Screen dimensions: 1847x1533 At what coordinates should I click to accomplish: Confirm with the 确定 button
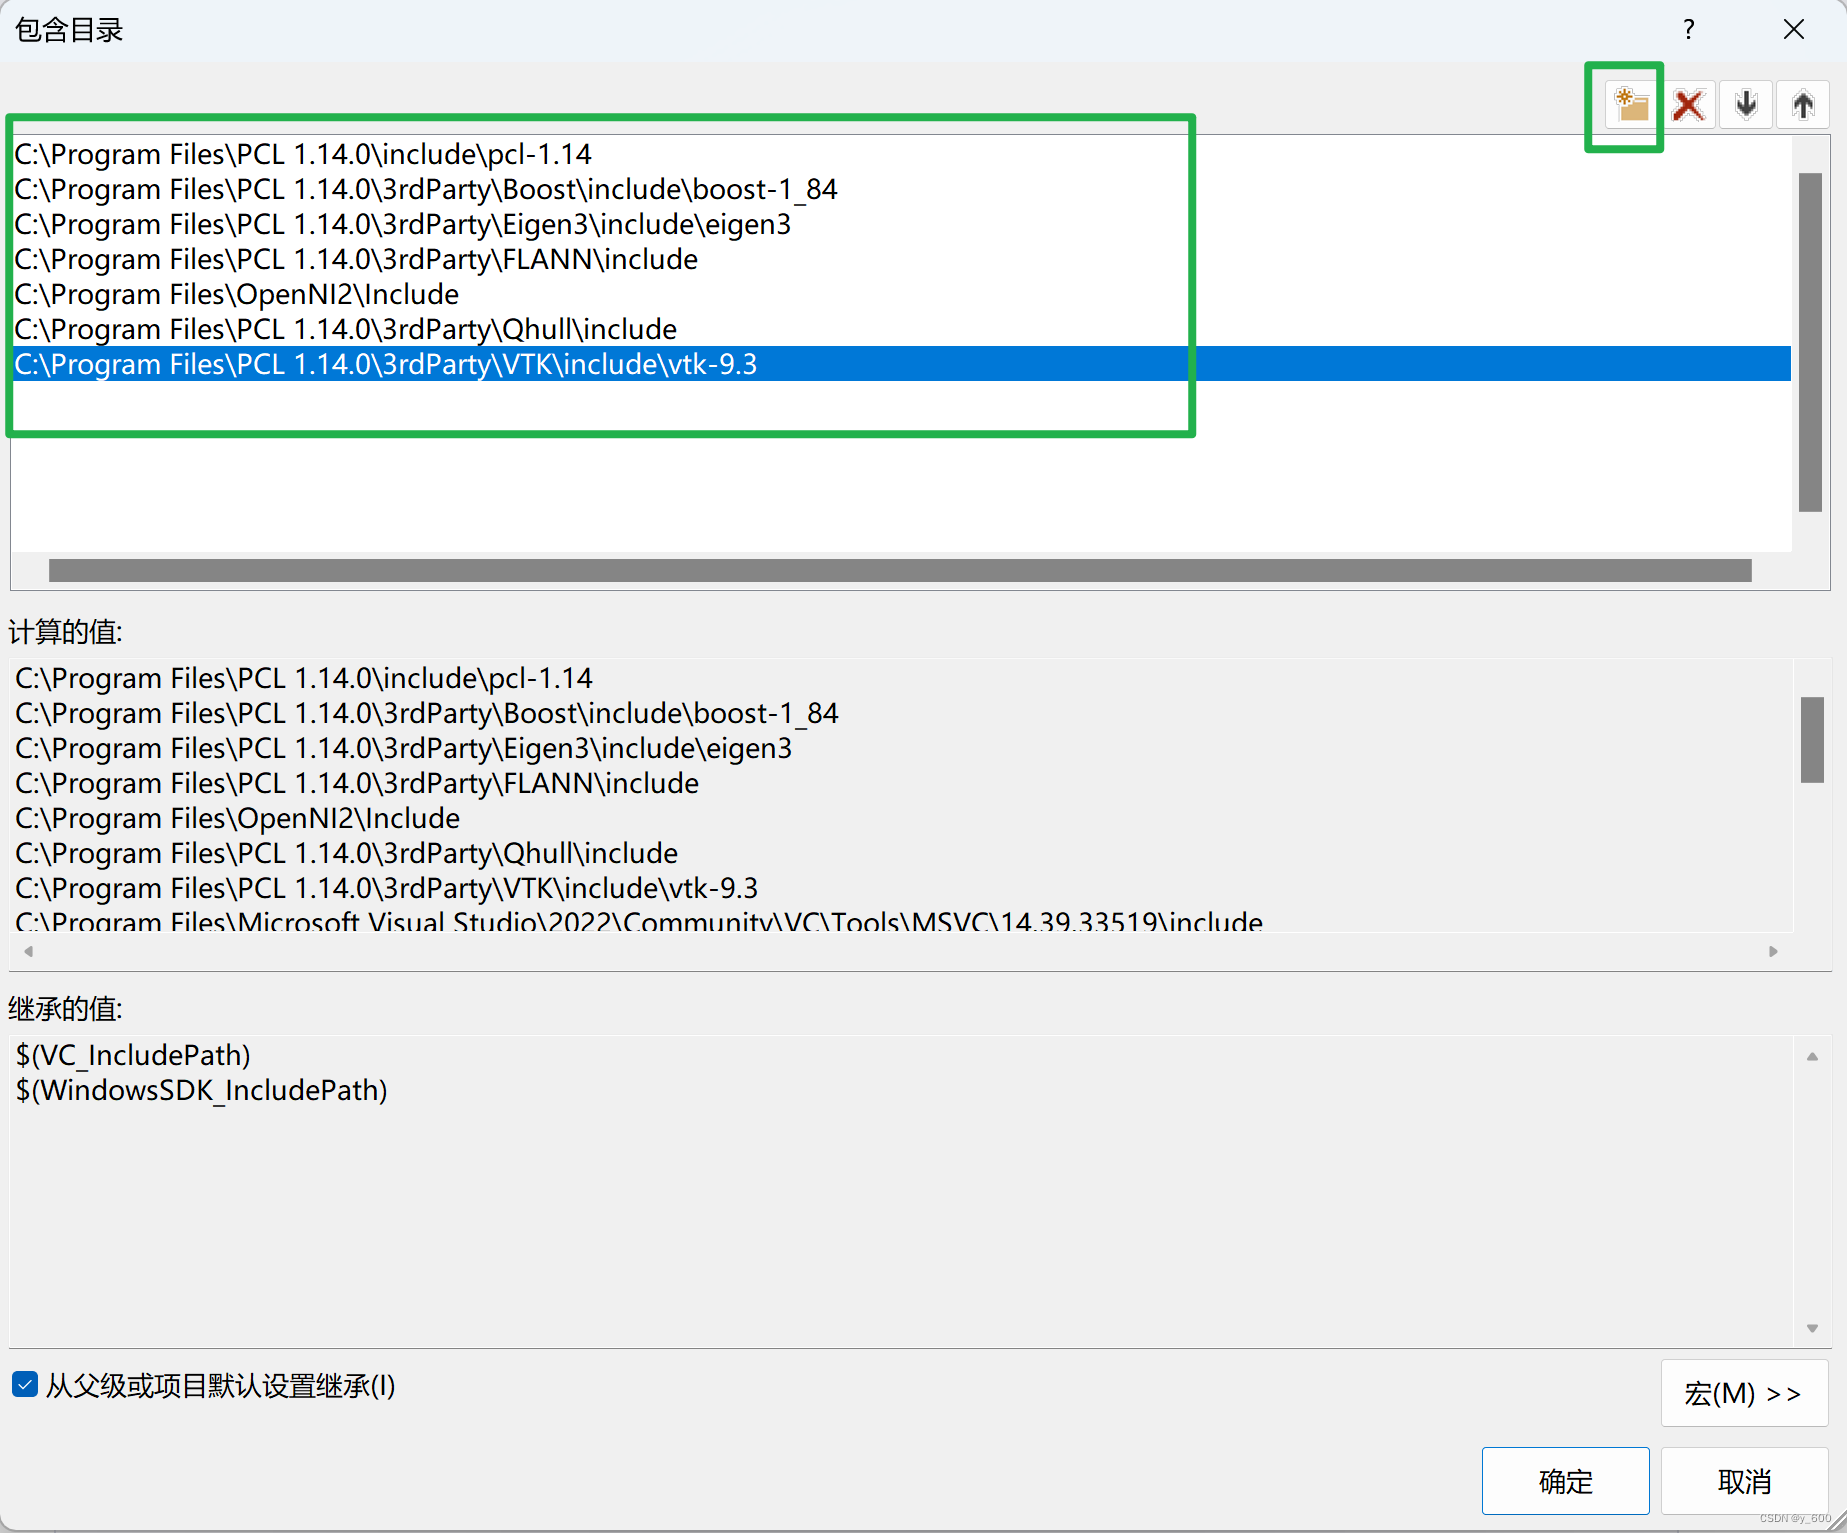[x=1565, y=1481]
